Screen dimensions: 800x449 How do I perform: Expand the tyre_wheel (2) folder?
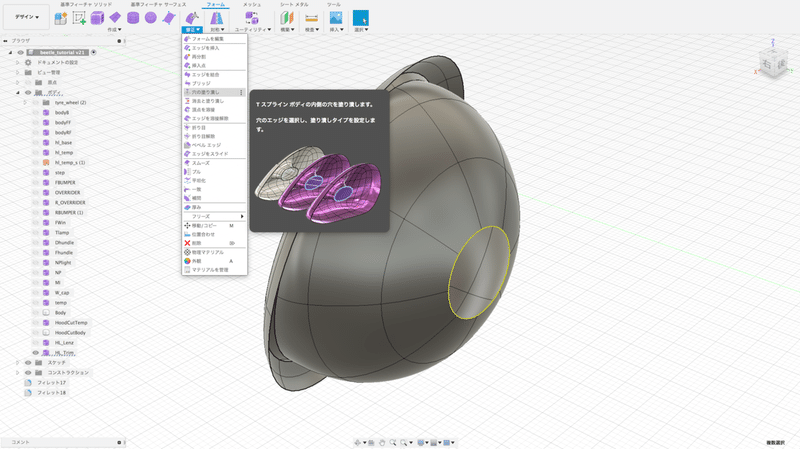point(25,103)
